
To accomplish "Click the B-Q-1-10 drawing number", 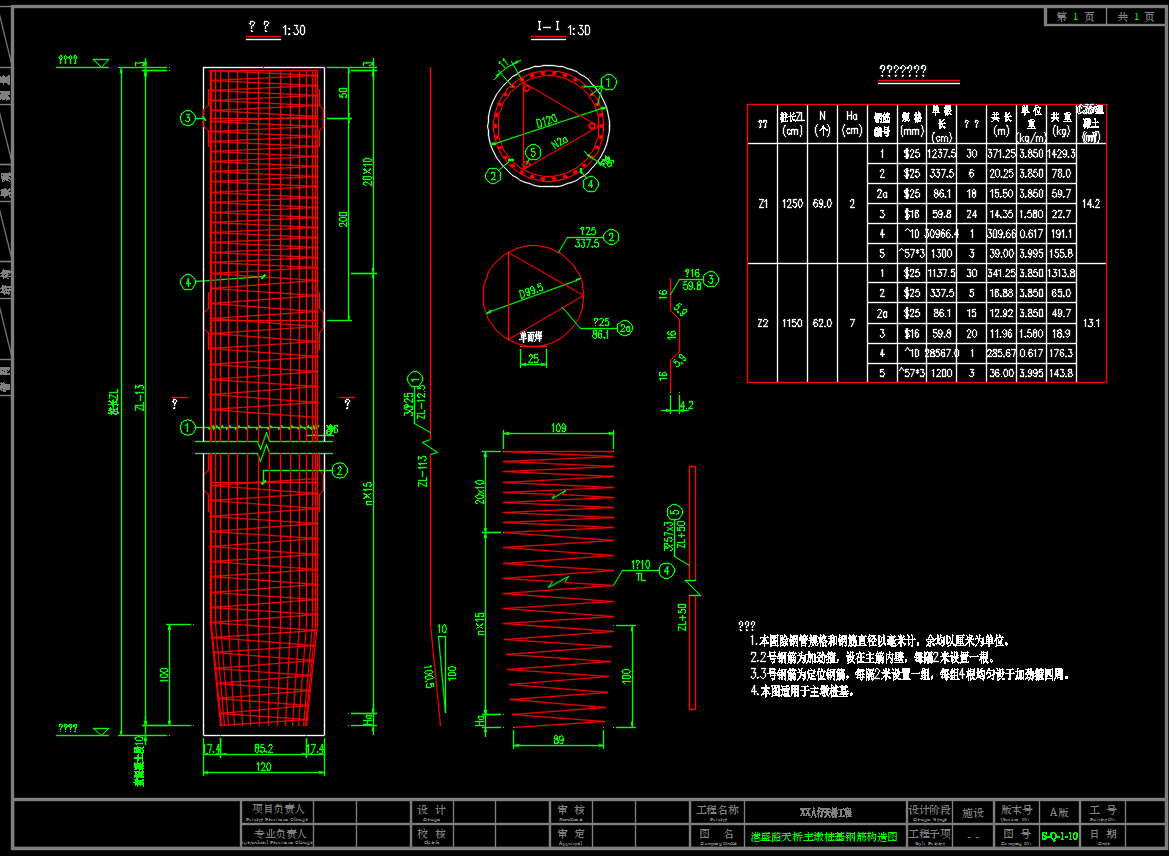I will 1059,835.
